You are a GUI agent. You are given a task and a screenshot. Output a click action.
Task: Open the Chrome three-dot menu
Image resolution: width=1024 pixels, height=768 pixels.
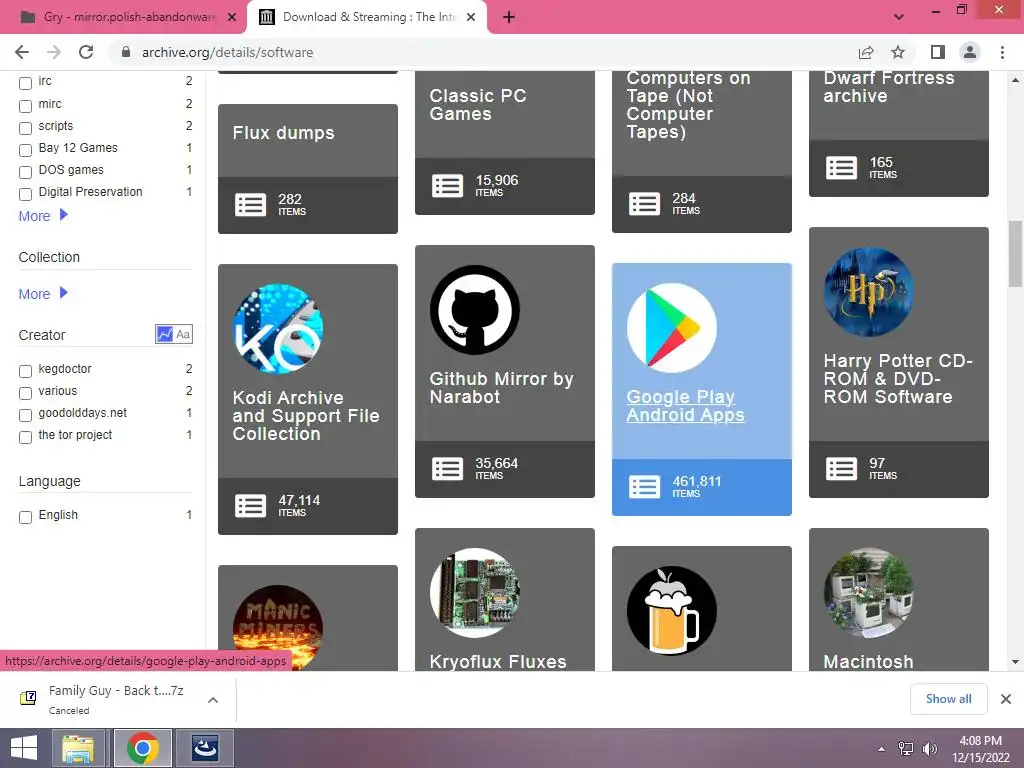tap(1002, 52)
